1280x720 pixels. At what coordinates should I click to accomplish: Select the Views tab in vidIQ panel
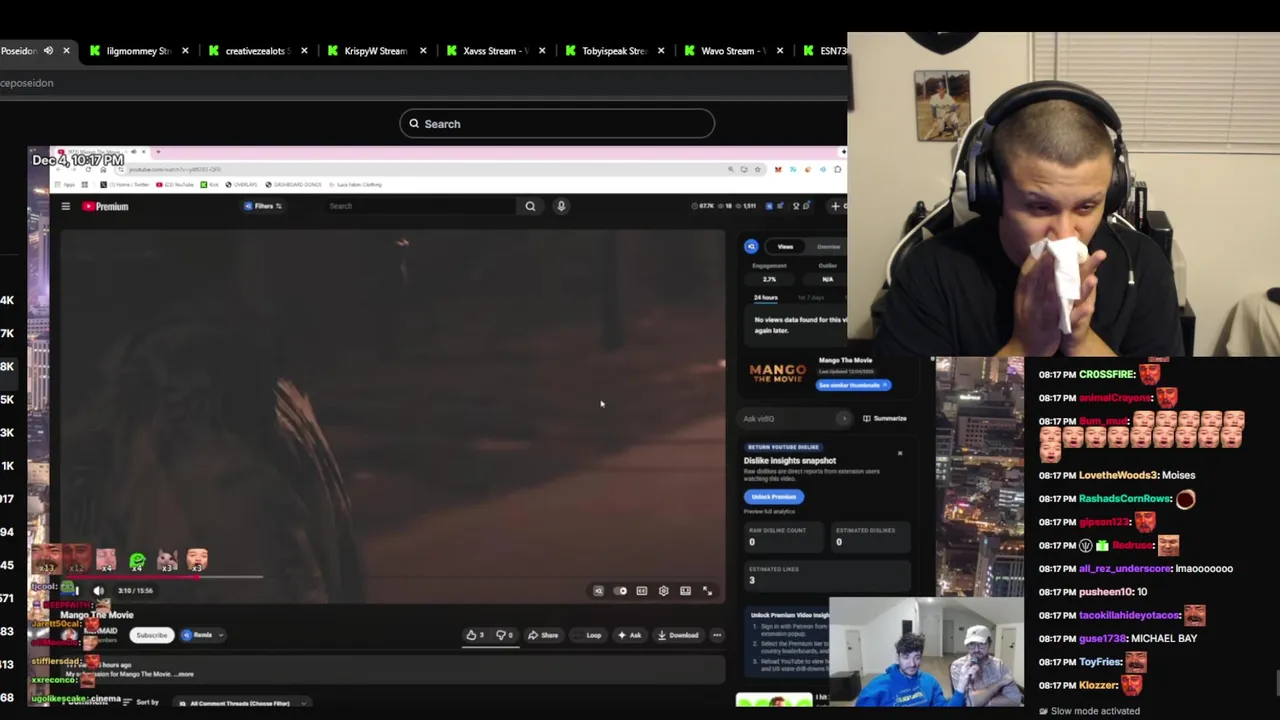point(785,246)
